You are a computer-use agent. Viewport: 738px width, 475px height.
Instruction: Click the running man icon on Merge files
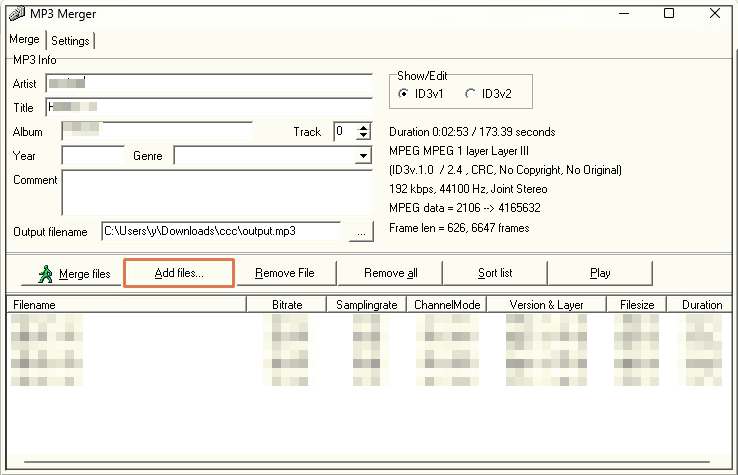click(x=45, y=274)
